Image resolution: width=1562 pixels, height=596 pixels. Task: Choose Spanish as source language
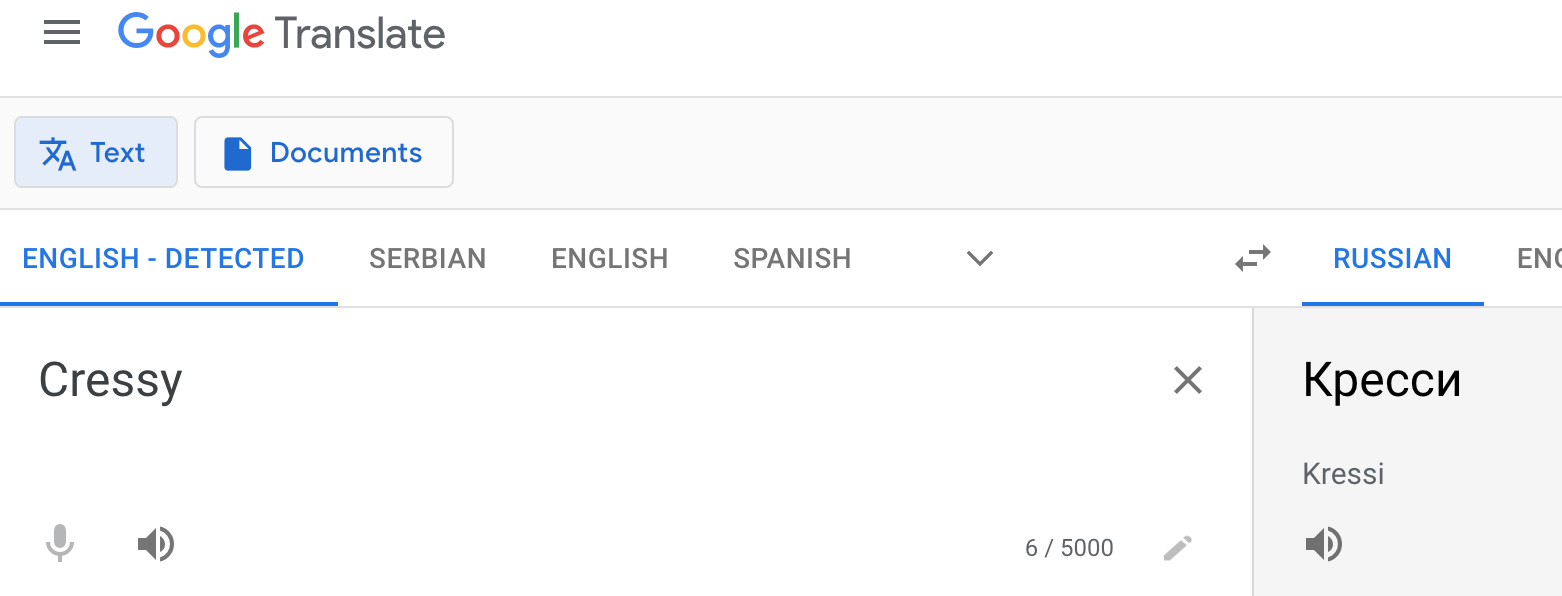point(792,258)
